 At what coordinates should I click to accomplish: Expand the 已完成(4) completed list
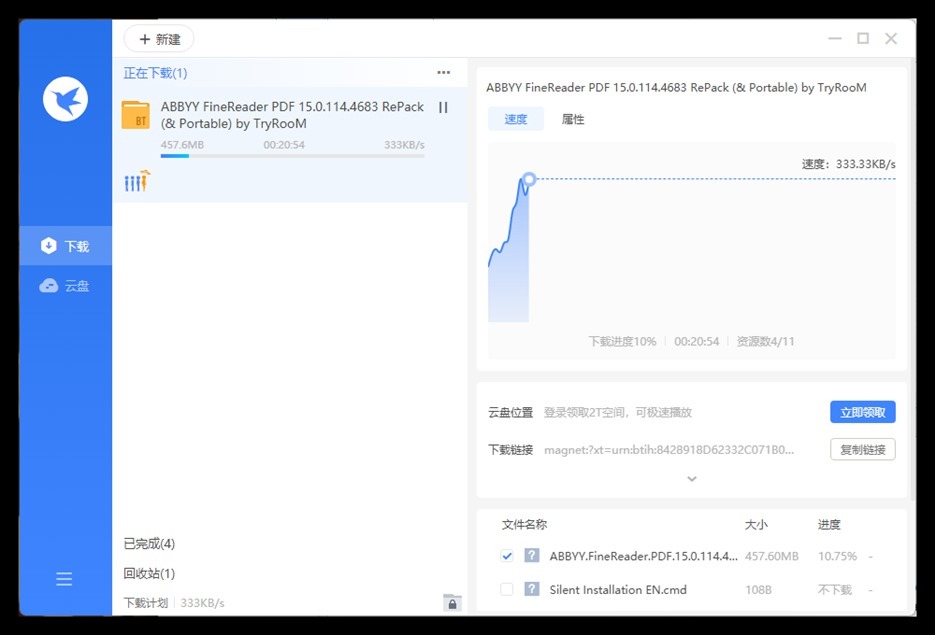coord(149,544)
